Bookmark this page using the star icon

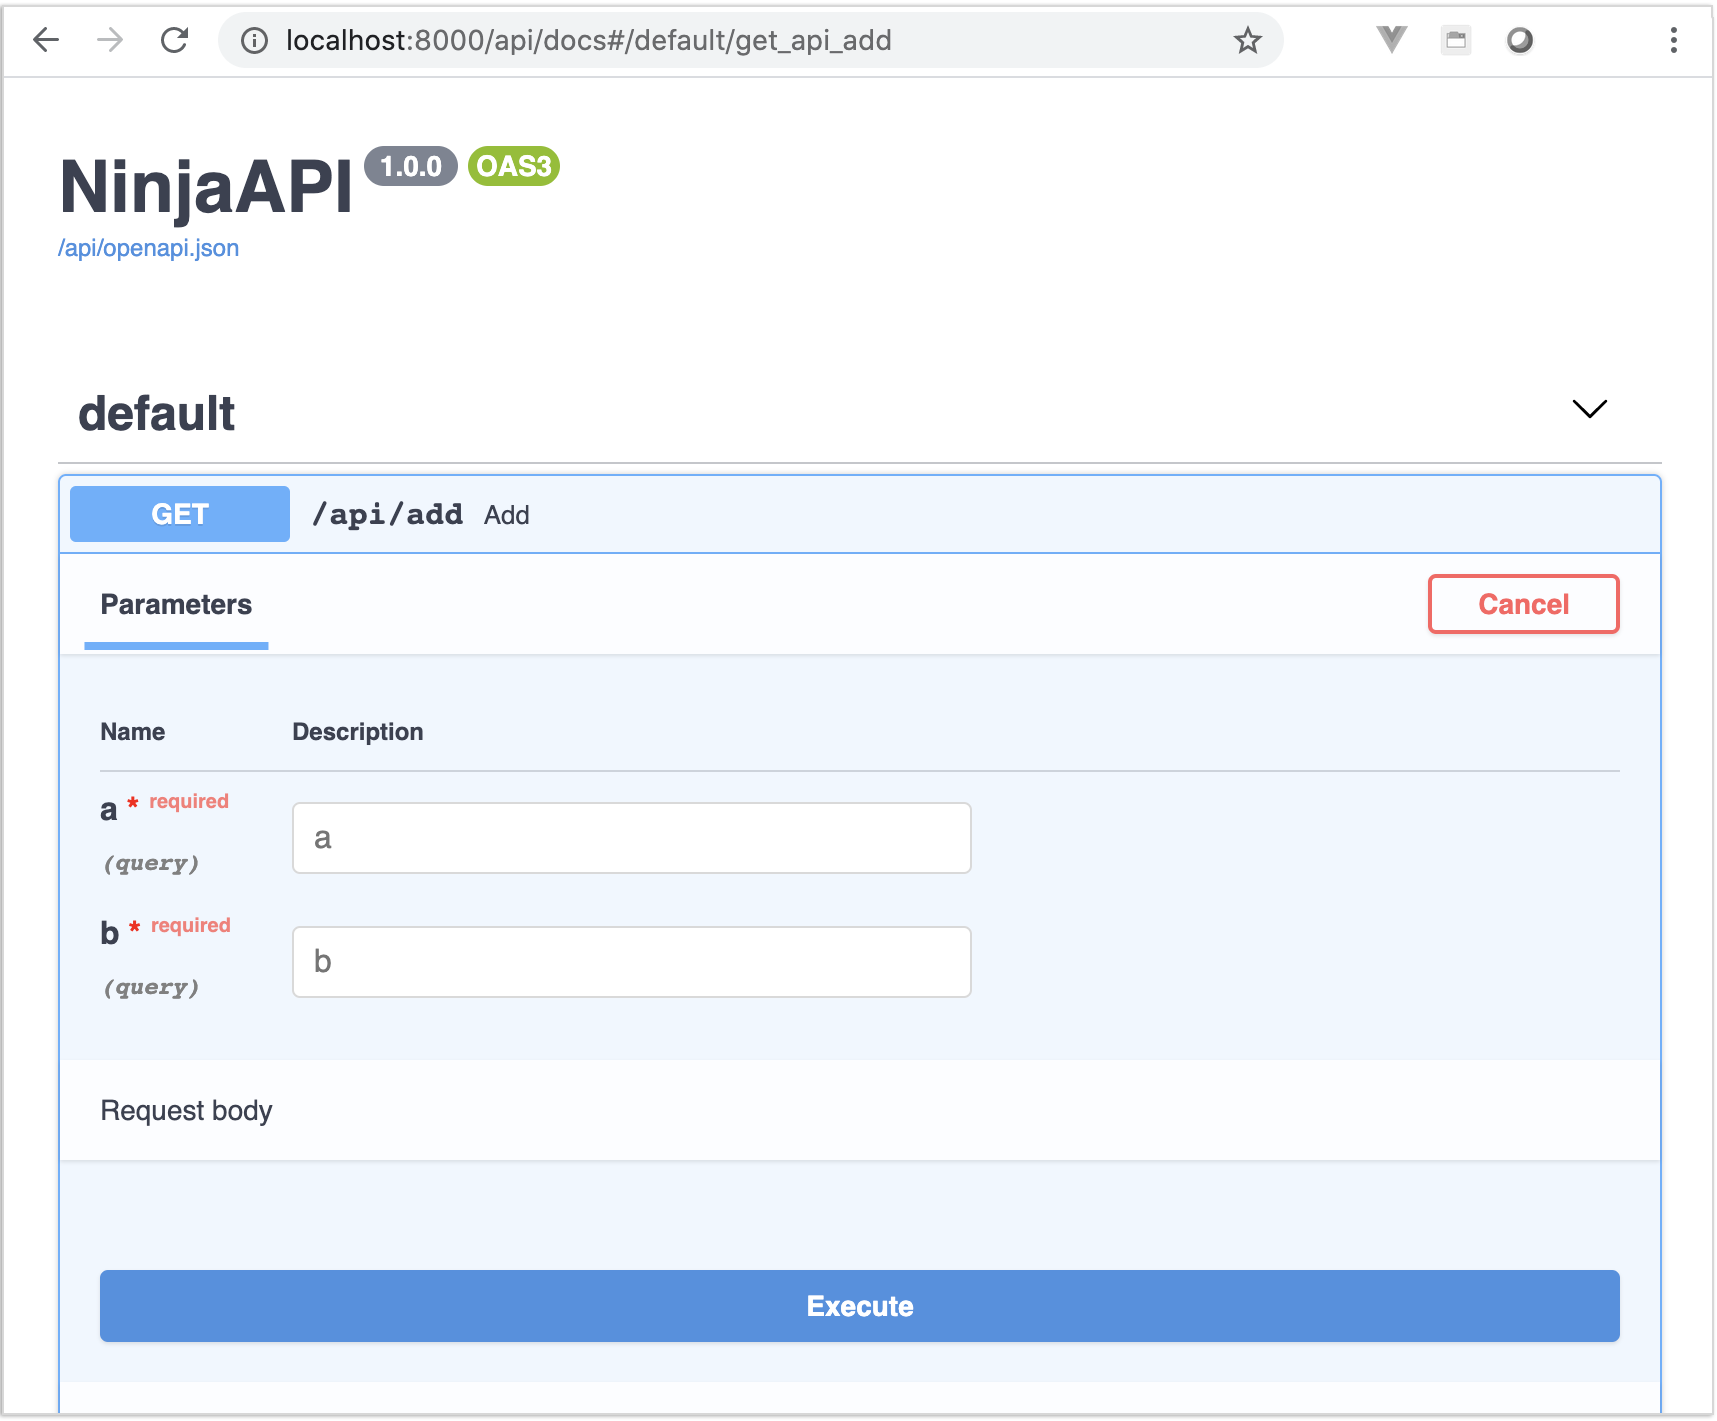click(x=1246, y=41)
